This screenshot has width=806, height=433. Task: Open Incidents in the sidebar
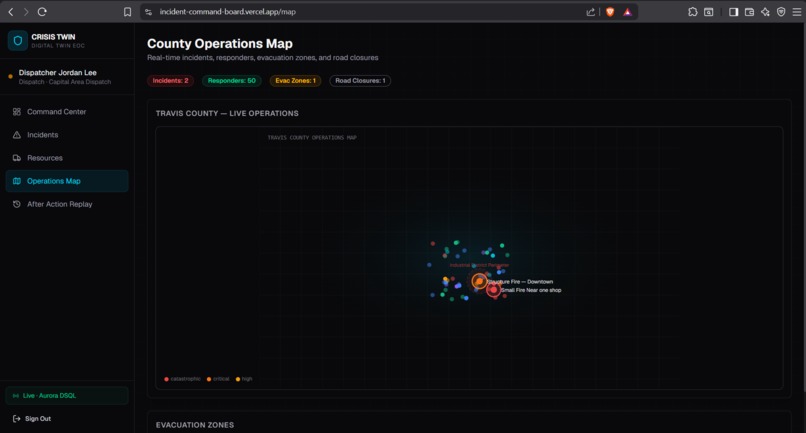click(x=67, y=135)
